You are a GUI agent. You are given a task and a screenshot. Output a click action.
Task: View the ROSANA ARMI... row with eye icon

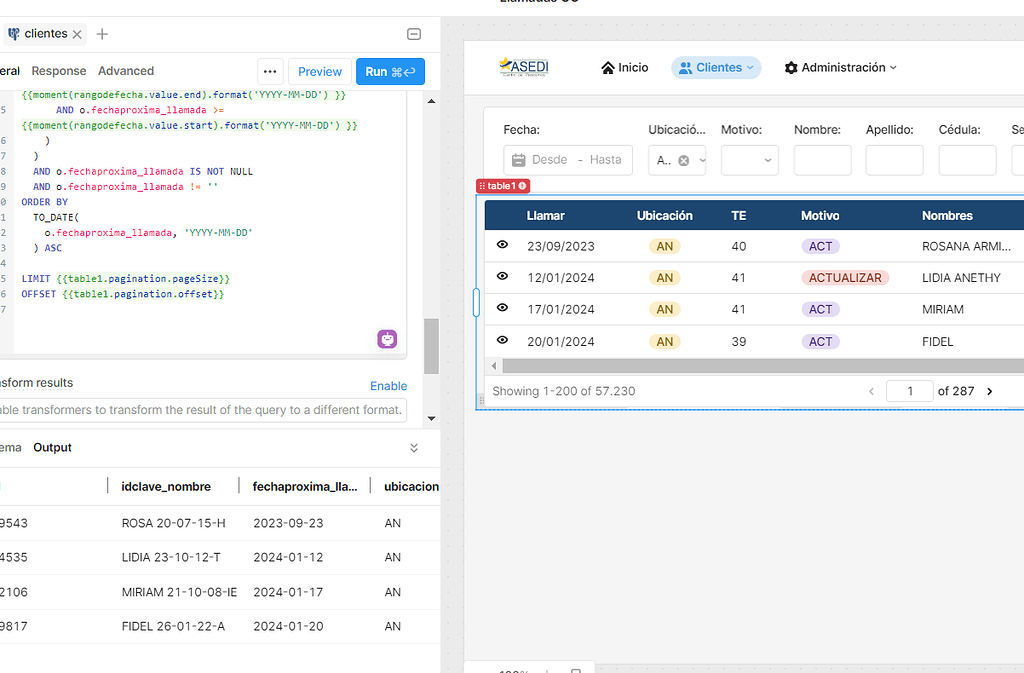coord(502,245)
